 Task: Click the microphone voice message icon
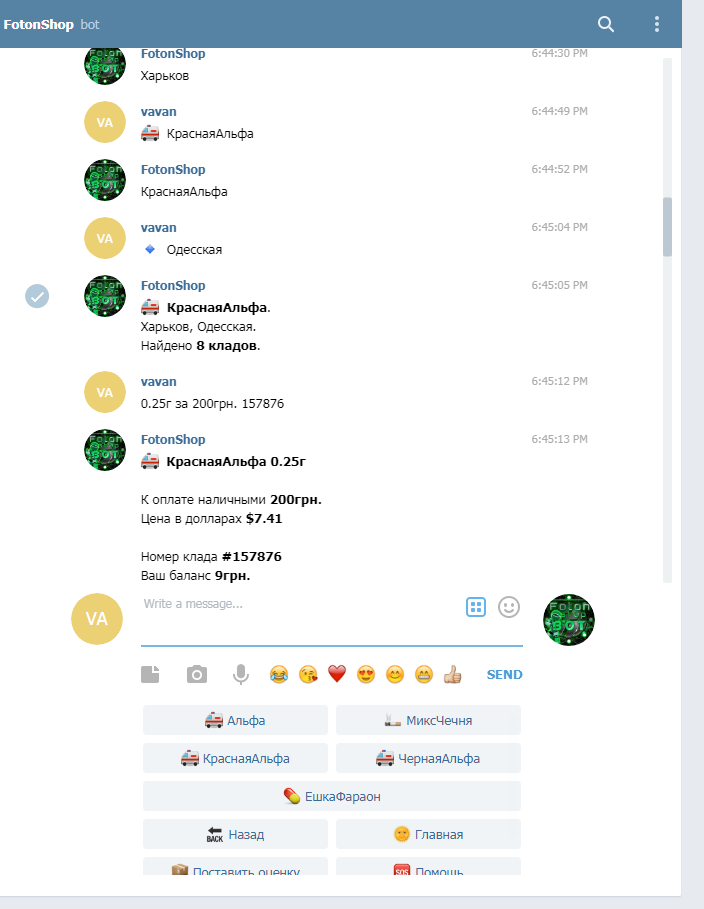241,674
